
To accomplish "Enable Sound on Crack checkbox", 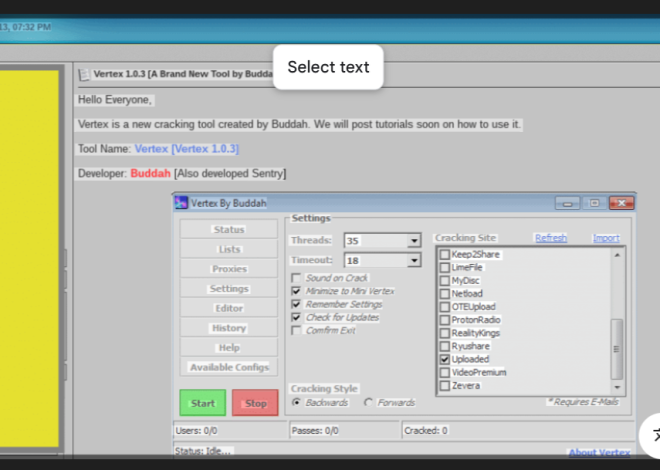I will coord(296,278).
